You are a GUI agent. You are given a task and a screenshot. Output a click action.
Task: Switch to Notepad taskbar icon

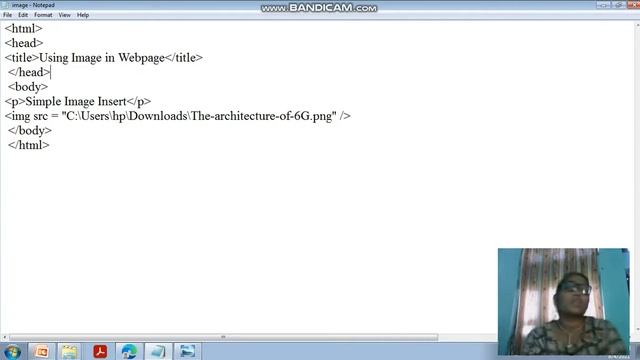pyautogui.click(x=158, y=351)
